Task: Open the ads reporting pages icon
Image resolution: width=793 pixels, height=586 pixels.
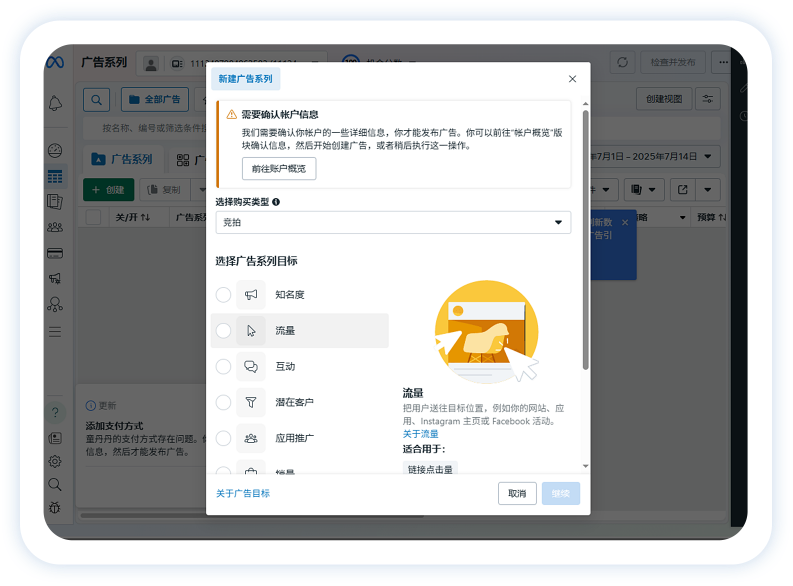Action: (55, 202)
